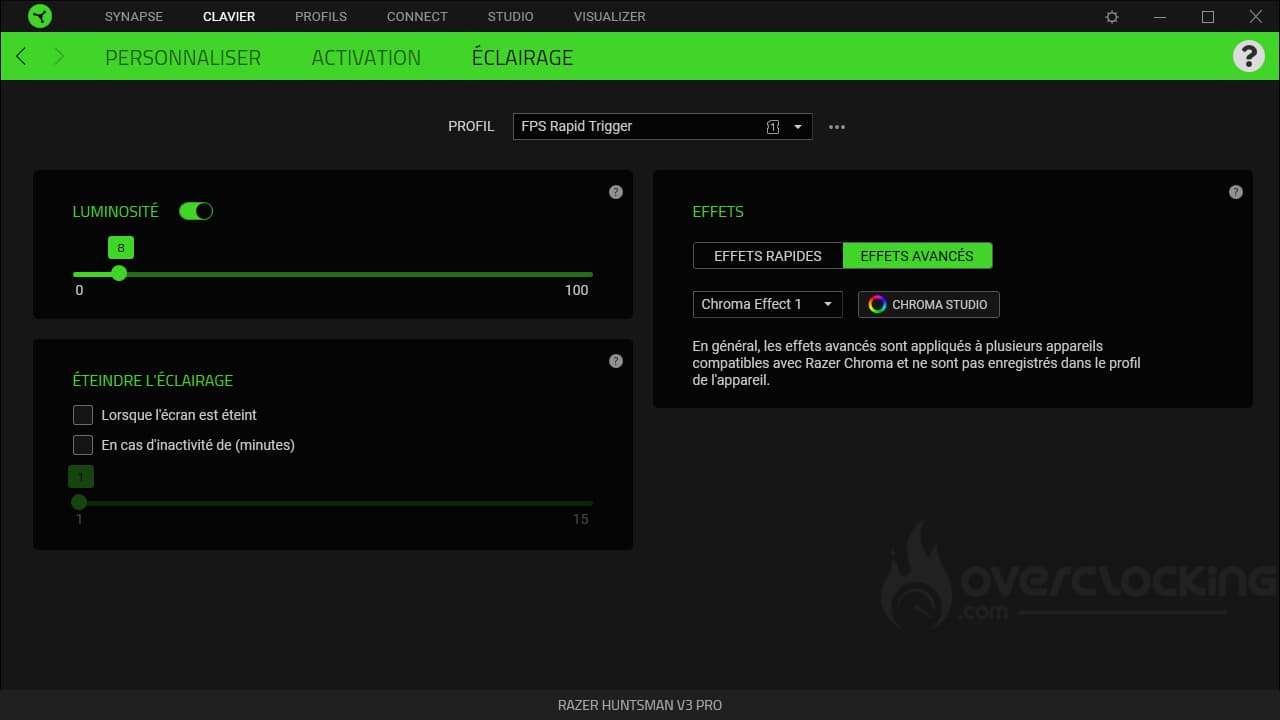The width and height of the screenshot is (1280, 720).
Task: Open the CONNECT tab
Action: 417,17
